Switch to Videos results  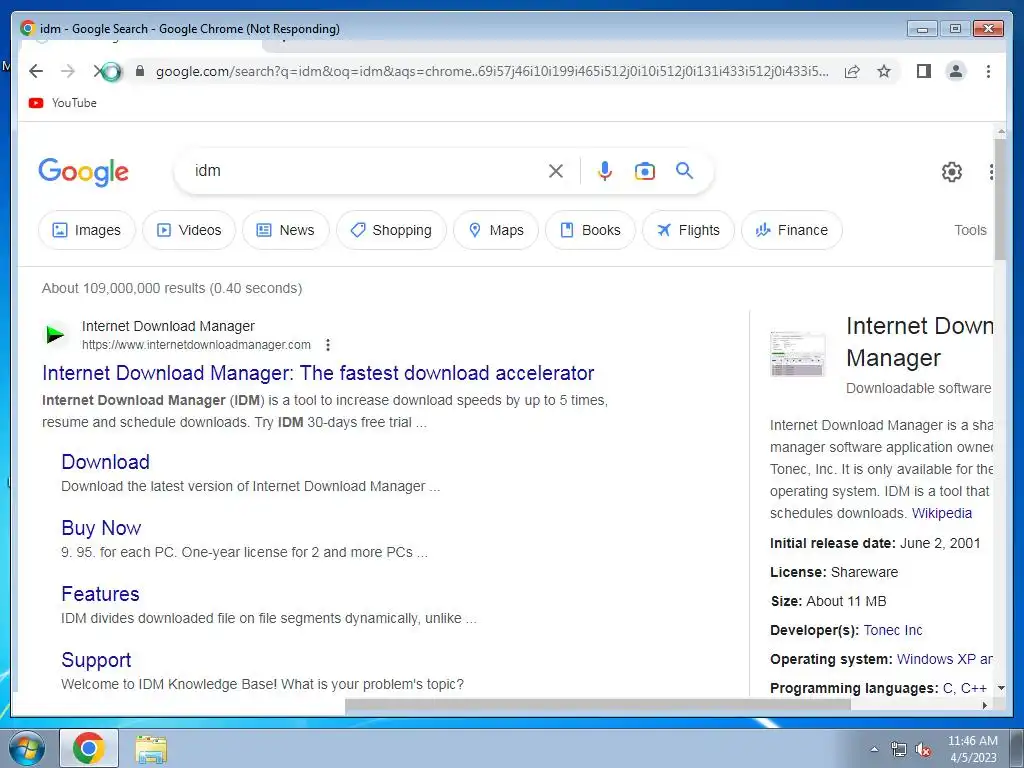(x=189, y=230)
